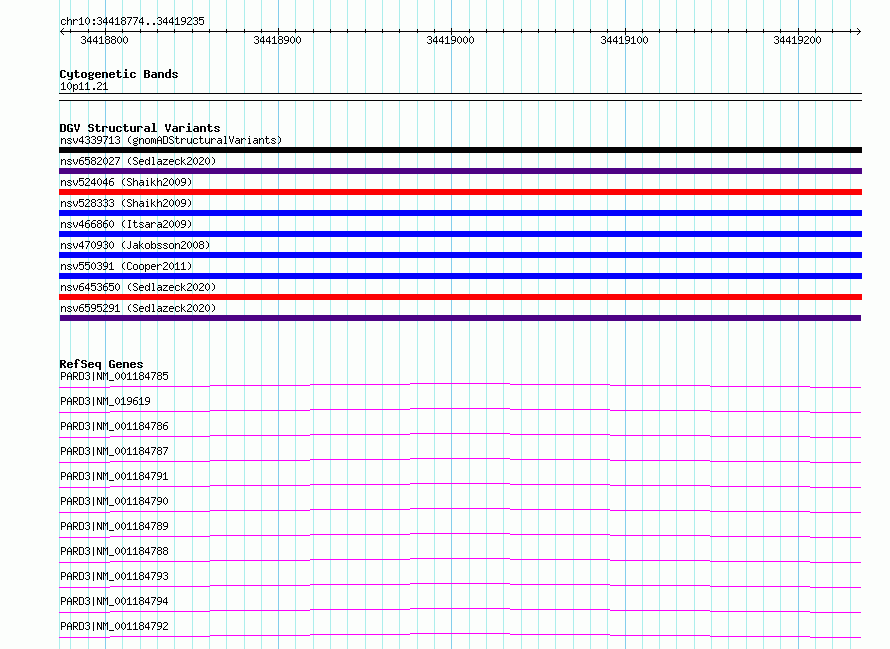
Task: Open transcript PARD3|NM_001184794
Action: (x=114, y=601)
